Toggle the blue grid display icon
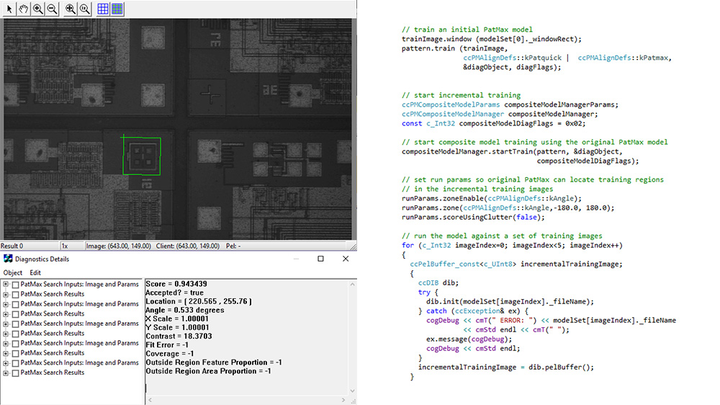The image size is (720, 405). click(103, 8)
